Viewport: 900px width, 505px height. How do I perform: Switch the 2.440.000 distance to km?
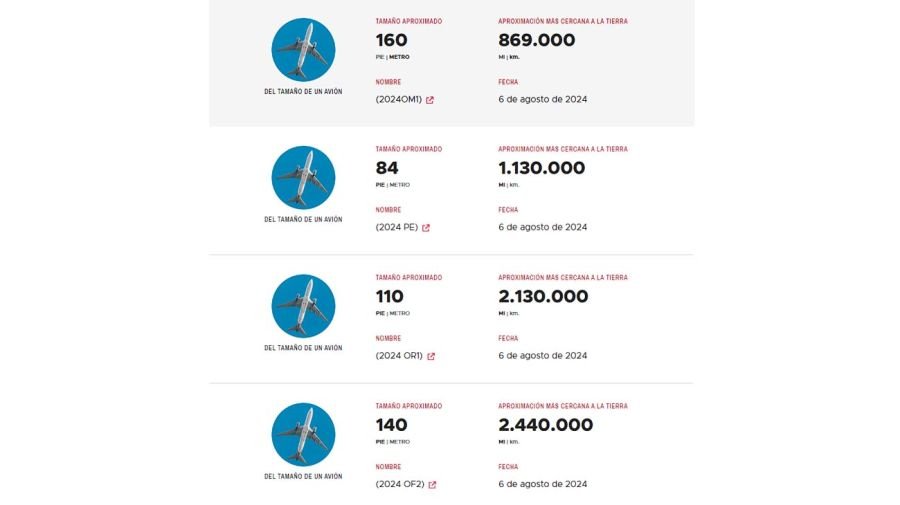point(515,441)
